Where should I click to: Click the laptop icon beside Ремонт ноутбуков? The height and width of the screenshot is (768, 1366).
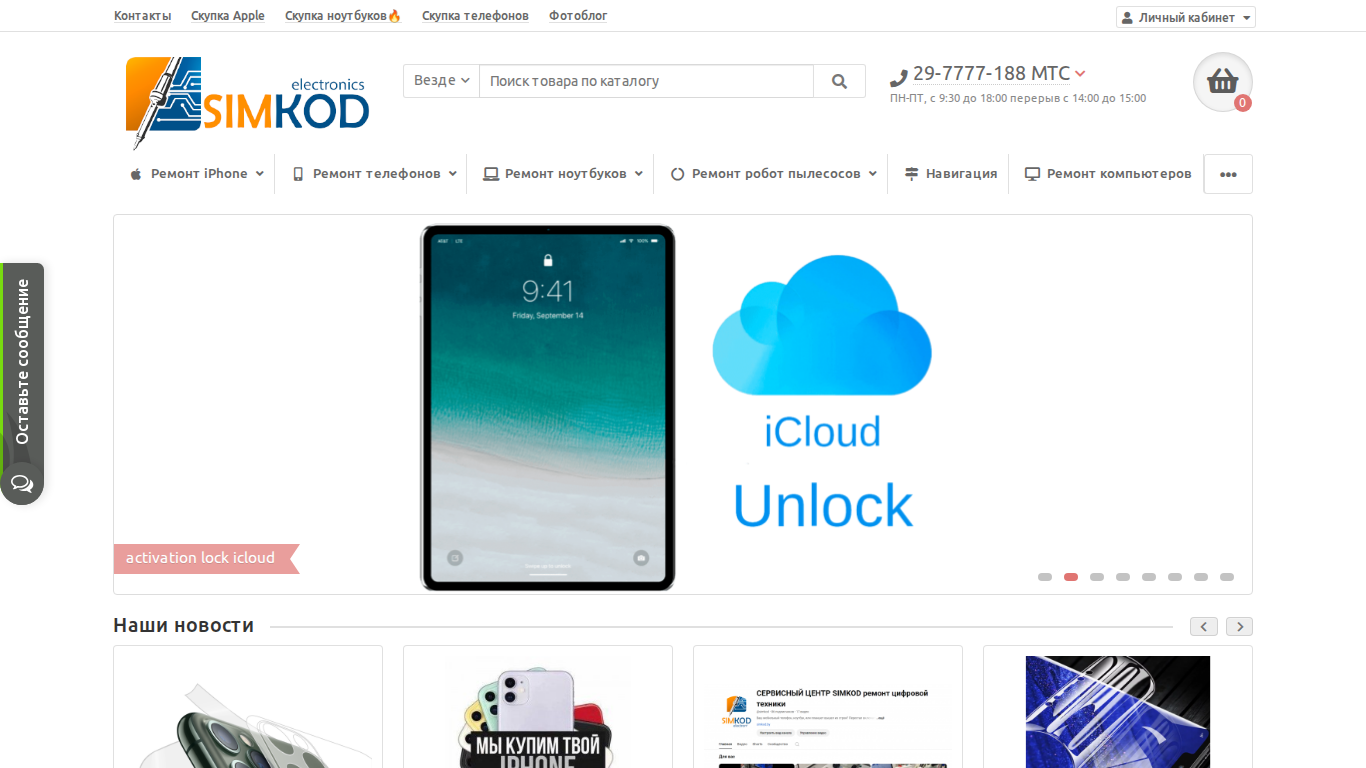tap(491, 174)
